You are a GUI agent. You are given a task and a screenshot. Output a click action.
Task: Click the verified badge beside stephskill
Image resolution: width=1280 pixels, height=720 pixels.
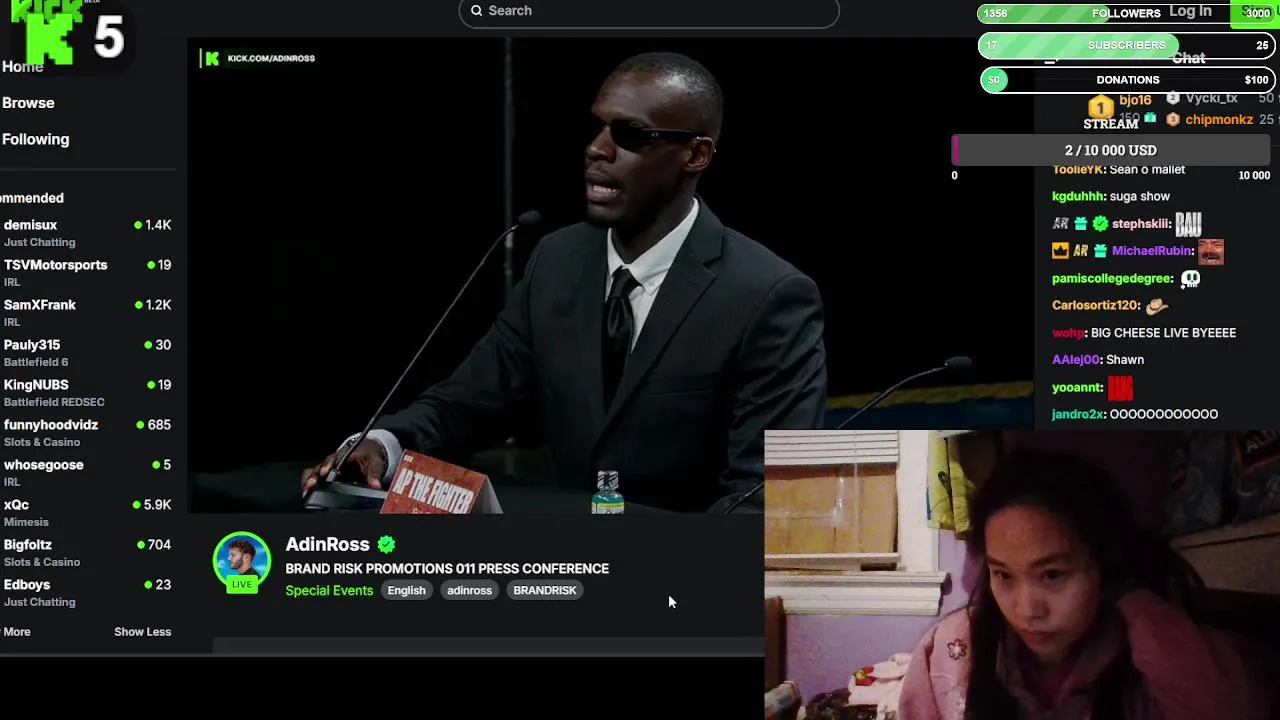pyautogui.click(x=1101, y=224)
